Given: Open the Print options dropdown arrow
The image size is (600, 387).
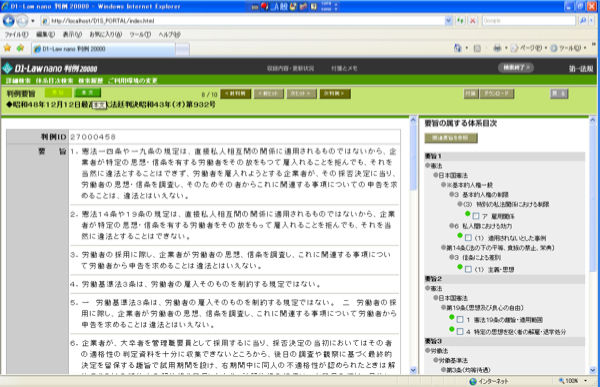Looking at the screenshot, I should pyautogui.click(x=506, y=48).
